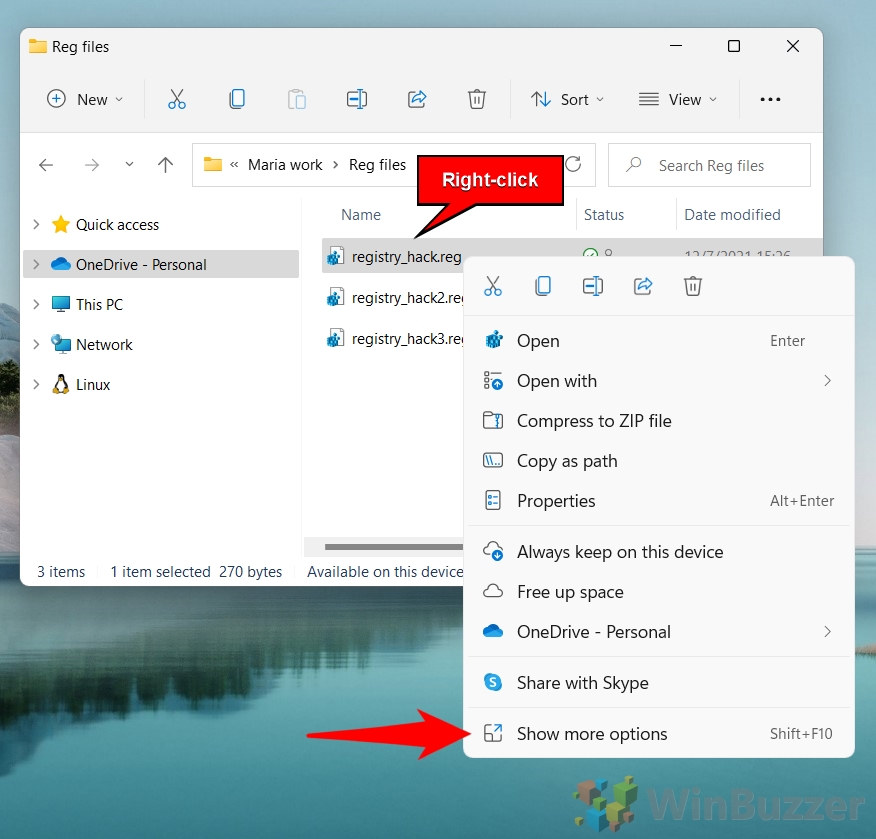Click the Share icon in the context menu
This screenshot has width=876, height=839.
pyautogui.click(x=643, y=286)
